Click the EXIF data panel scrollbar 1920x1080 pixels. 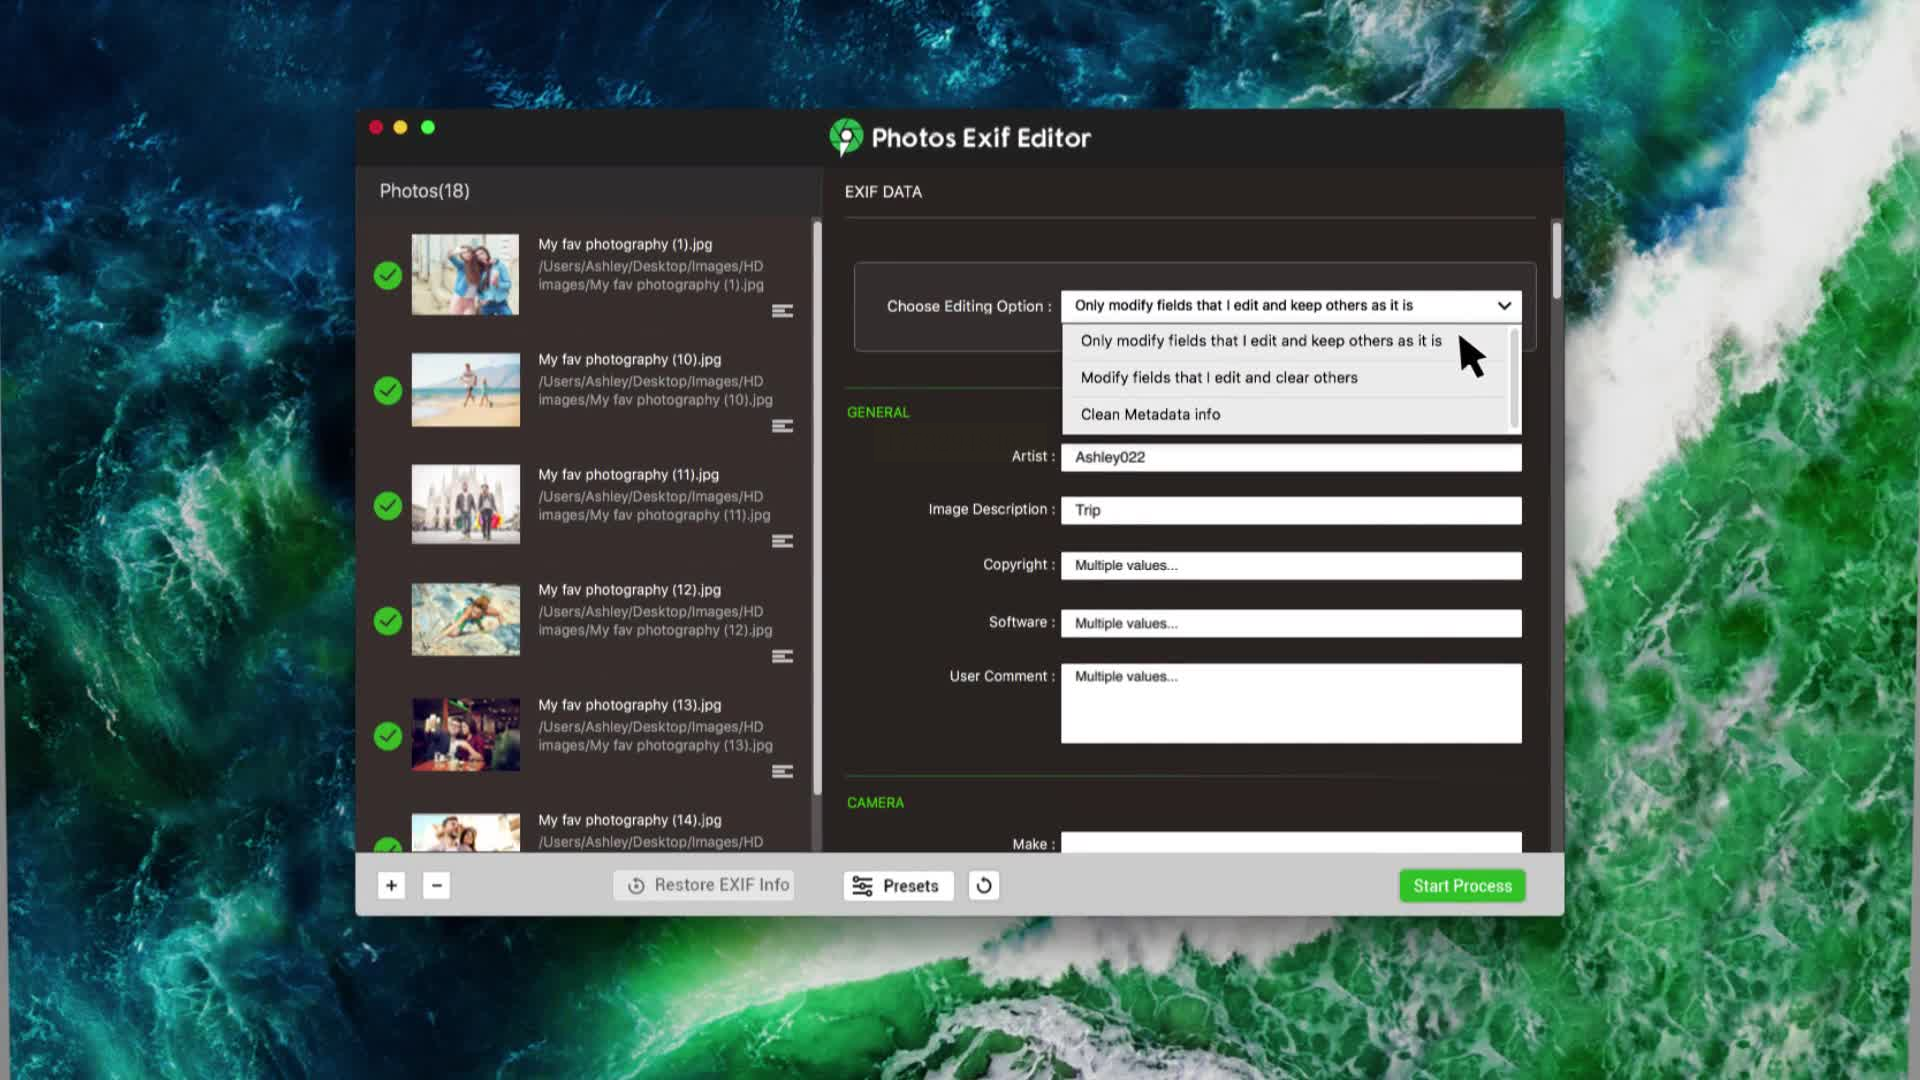click(x=1556, y=262)
